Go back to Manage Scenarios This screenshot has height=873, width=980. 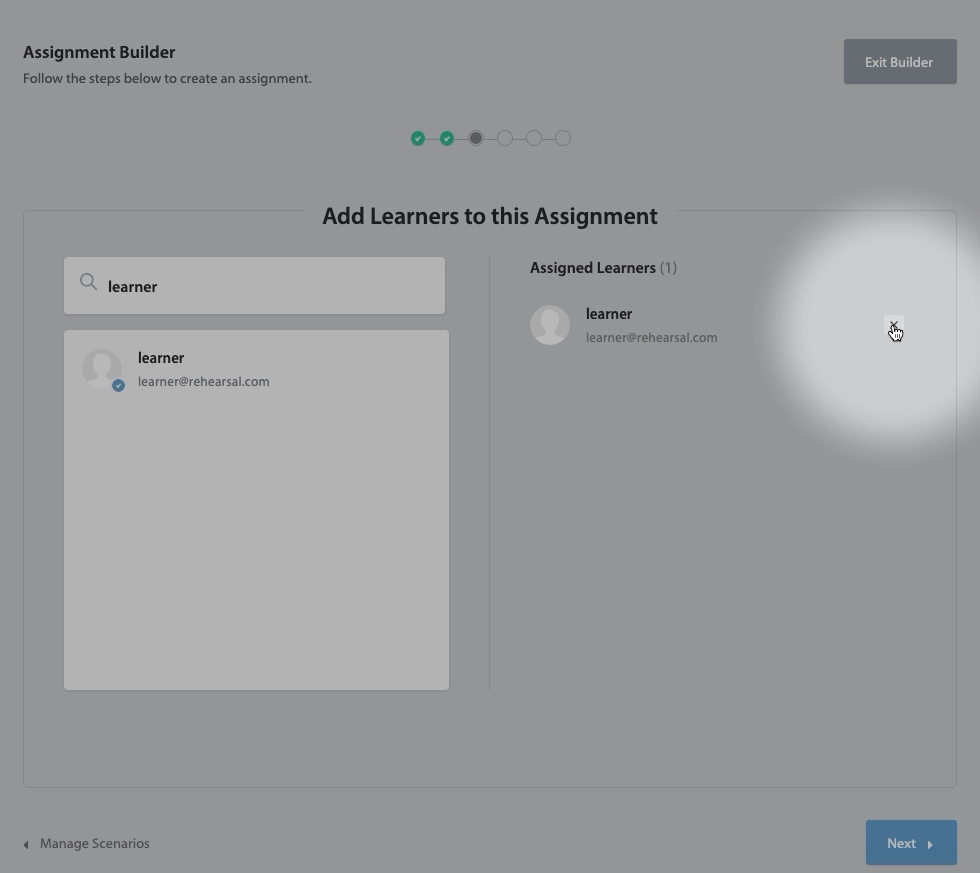94,844
